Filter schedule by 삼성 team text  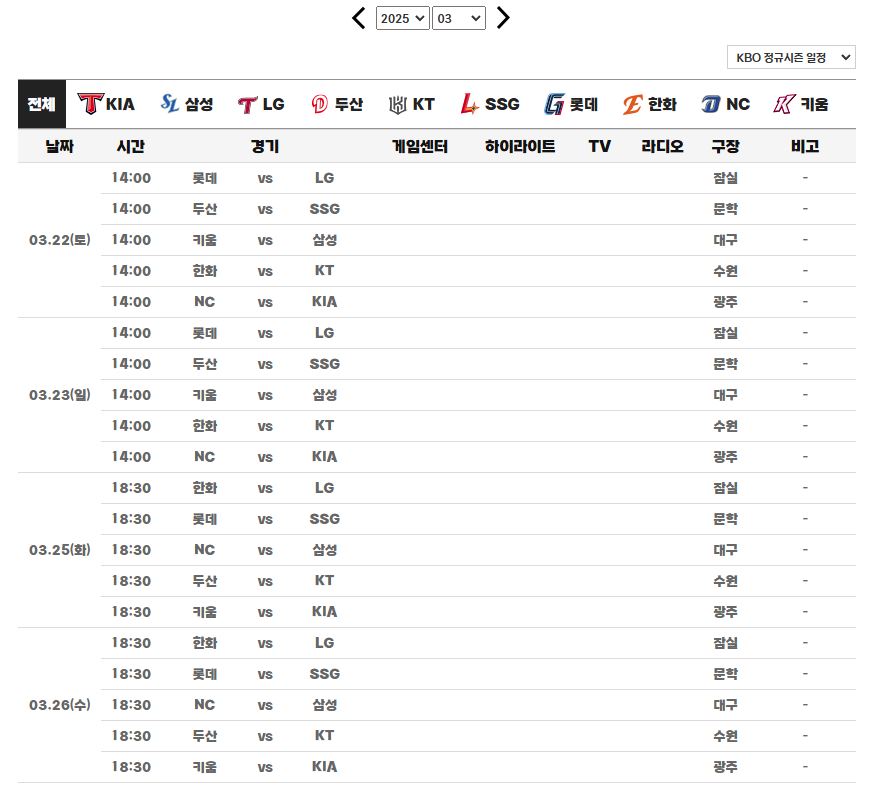click(199, 104)
